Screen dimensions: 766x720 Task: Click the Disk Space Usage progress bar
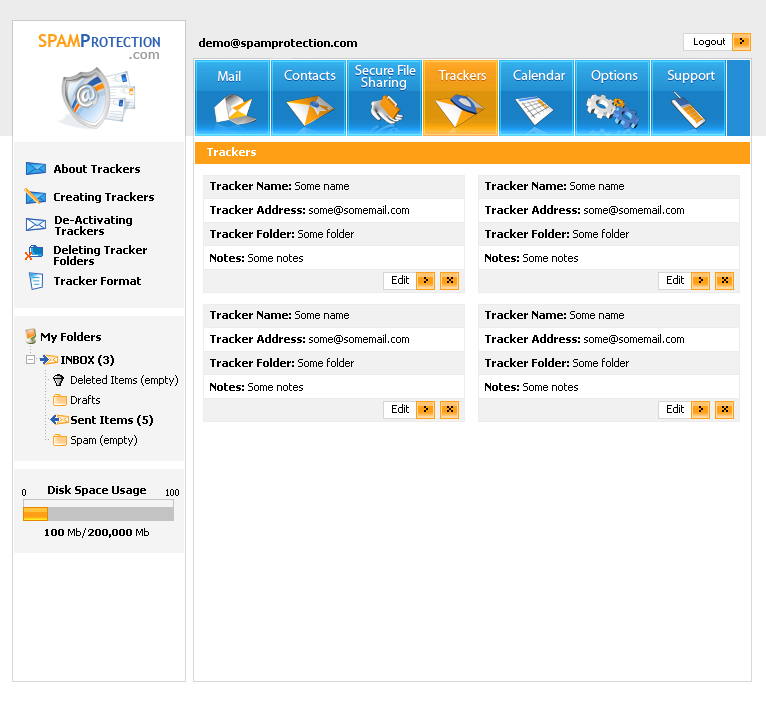click(98, 510)
